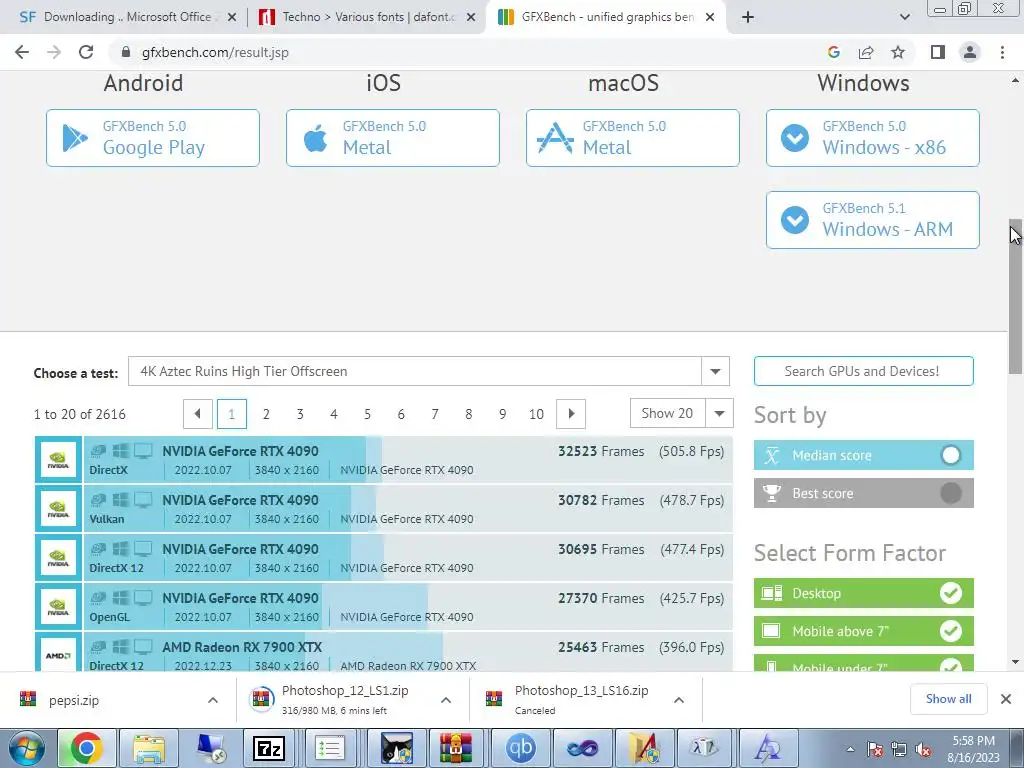This screenshot has height=768, width=1024.
Task: Expand Photoshop_12_LS1.zip download options
Action: click(x=446, y=700)
